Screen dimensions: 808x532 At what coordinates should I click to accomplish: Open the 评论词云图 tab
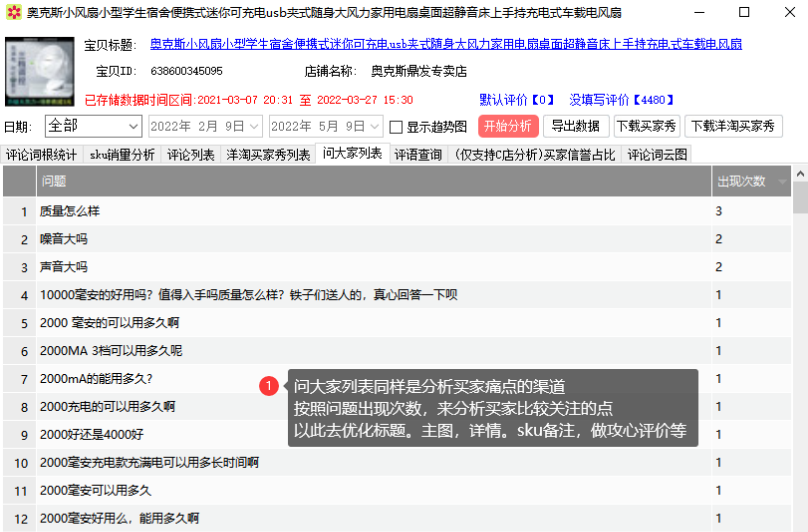(x=657, y=154)
